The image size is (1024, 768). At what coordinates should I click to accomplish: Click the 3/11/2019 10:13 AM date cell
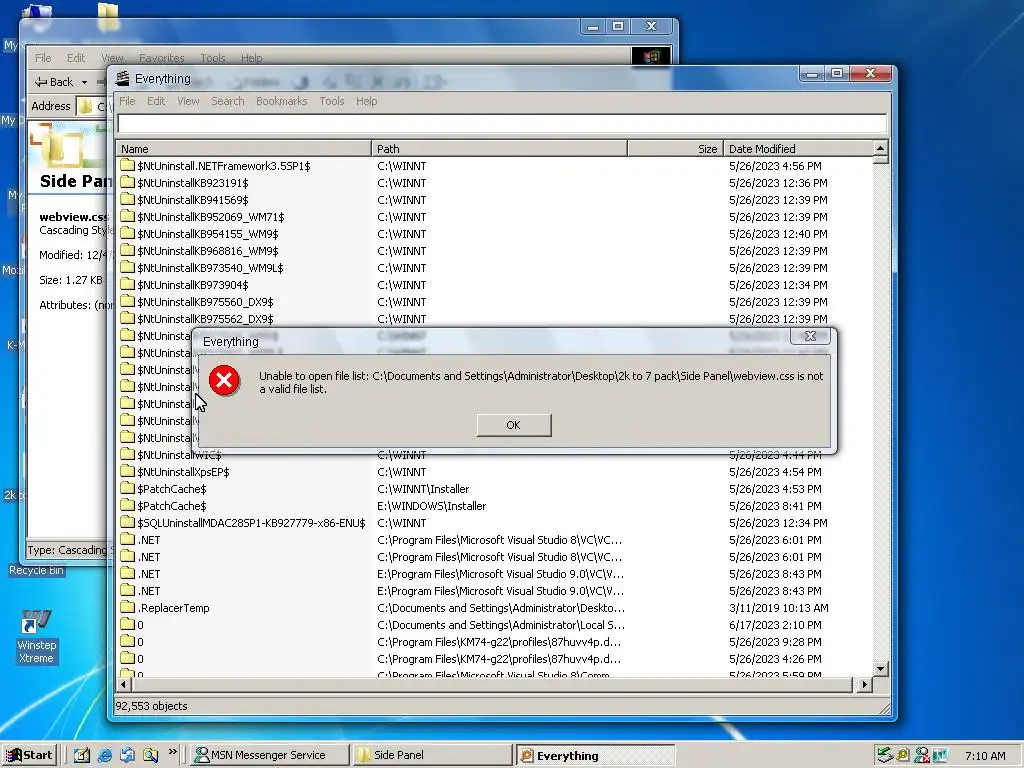(x=778, y=608)
